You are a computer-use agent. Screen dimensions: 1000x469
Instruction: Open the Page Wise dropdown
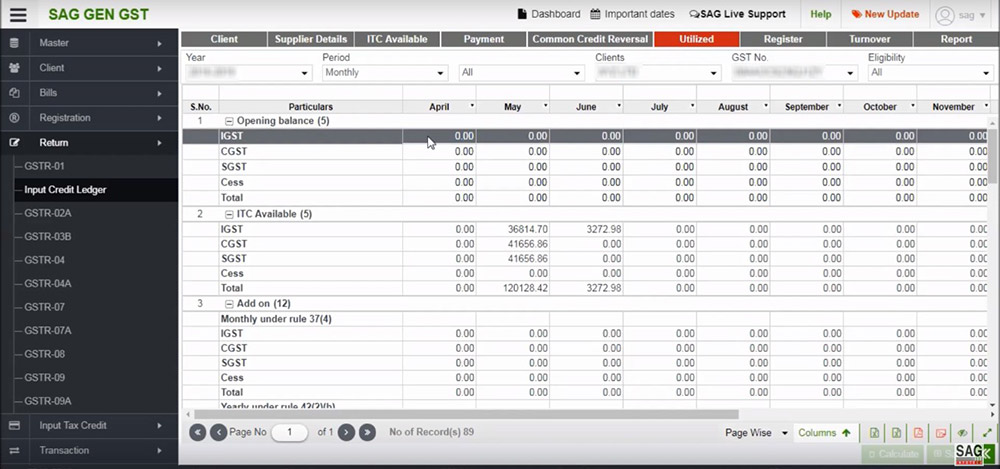pyautogui.click(x=755, y=433)
